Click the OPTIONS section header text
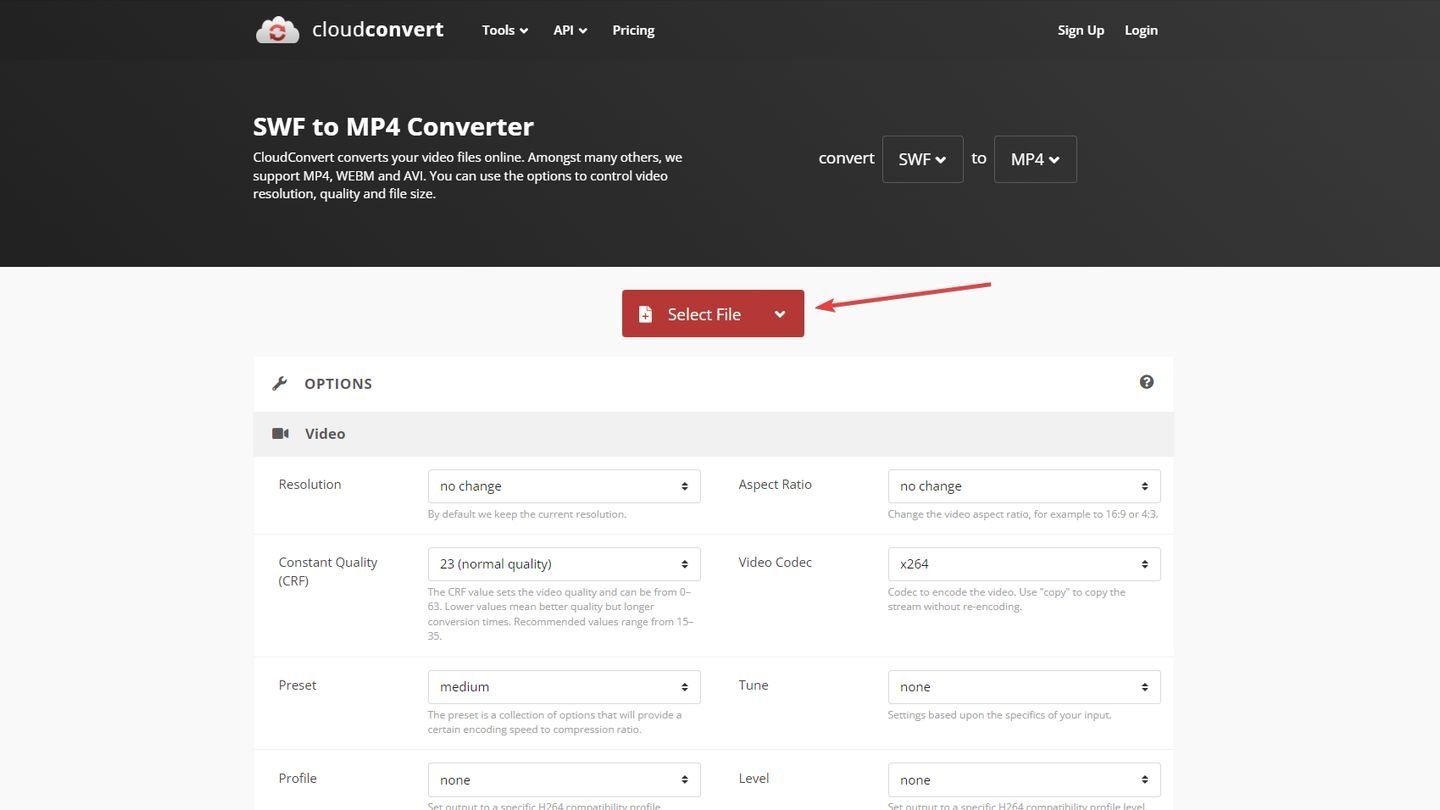 coord(338,383)
